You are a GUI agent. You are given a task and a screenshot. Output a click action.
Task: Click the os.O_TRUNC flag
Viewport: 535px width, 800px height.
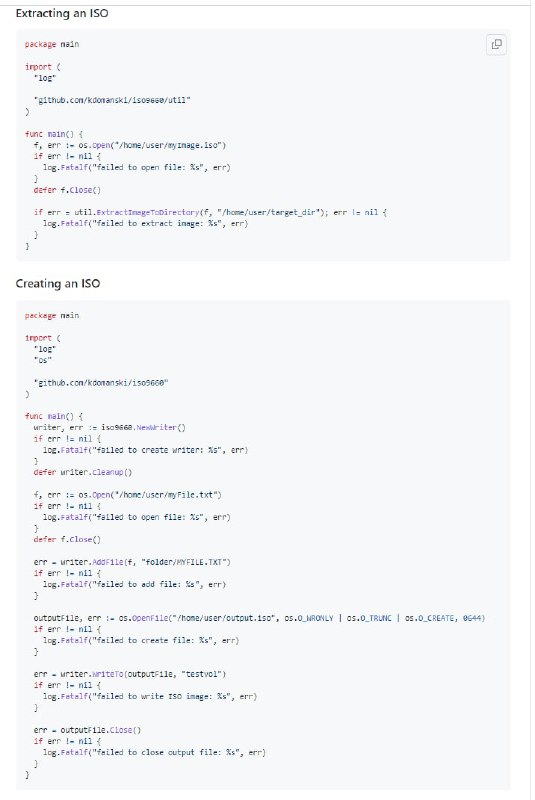[369, 618]
